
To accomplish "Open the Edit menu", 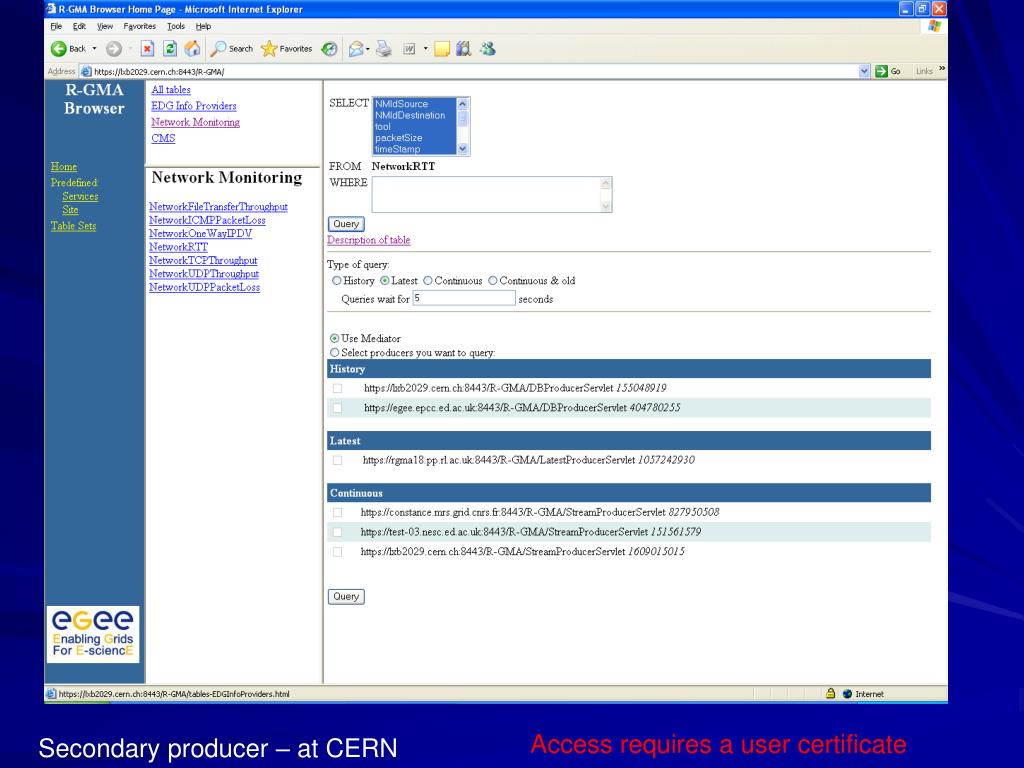I will 79,26.
